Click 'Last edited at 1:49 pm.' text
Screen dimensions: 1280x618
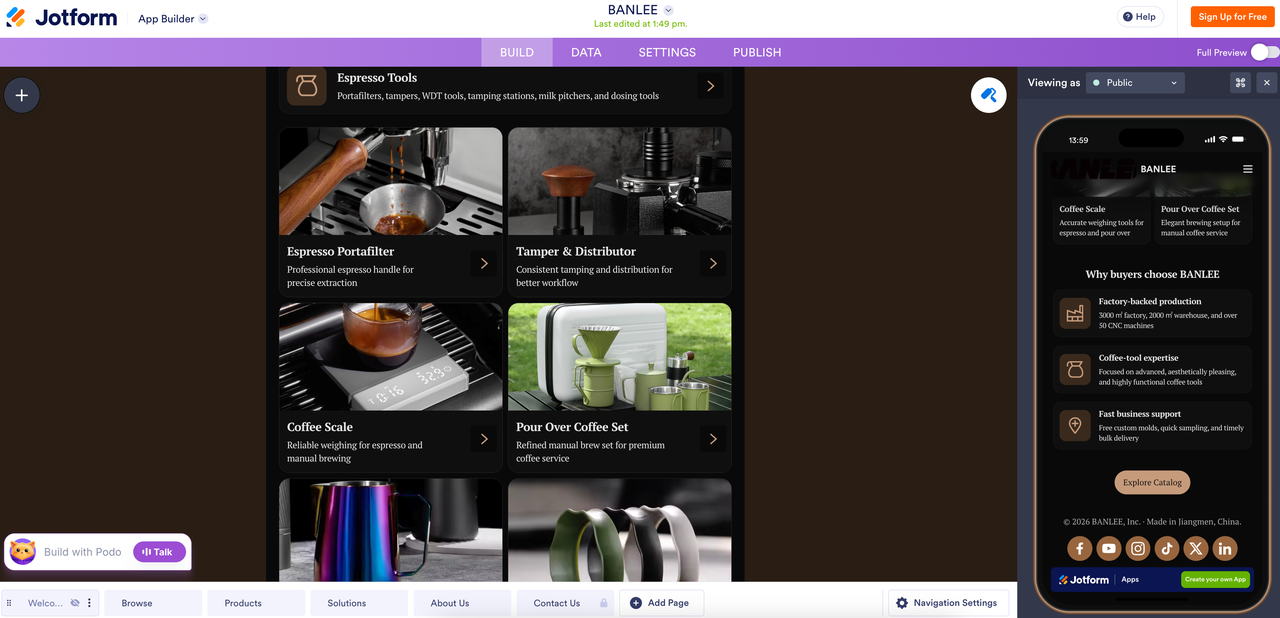pos(640,24)
